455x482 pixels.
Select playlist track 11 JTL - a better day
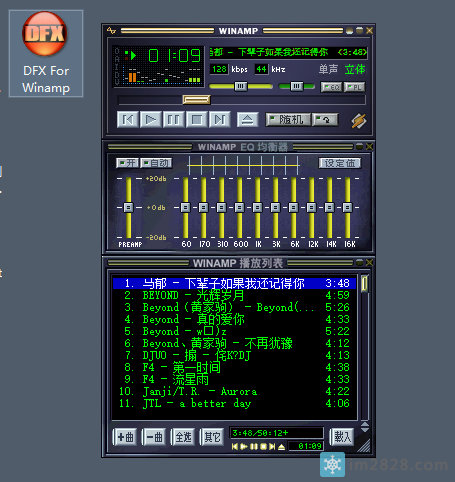tap(234, 403)
